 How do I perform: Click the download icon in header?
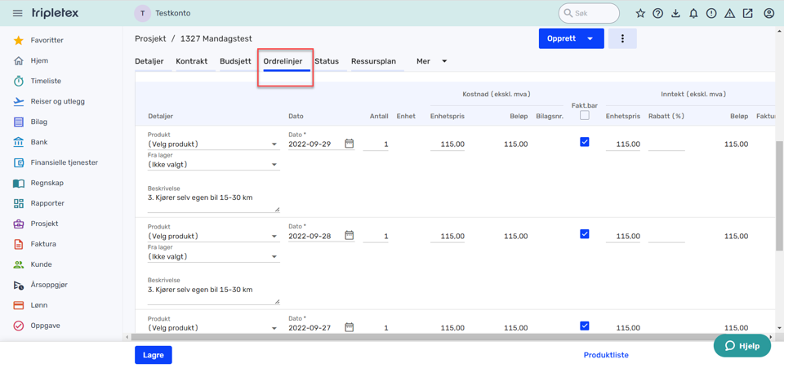pyautogui.click(x=675, y=14)
